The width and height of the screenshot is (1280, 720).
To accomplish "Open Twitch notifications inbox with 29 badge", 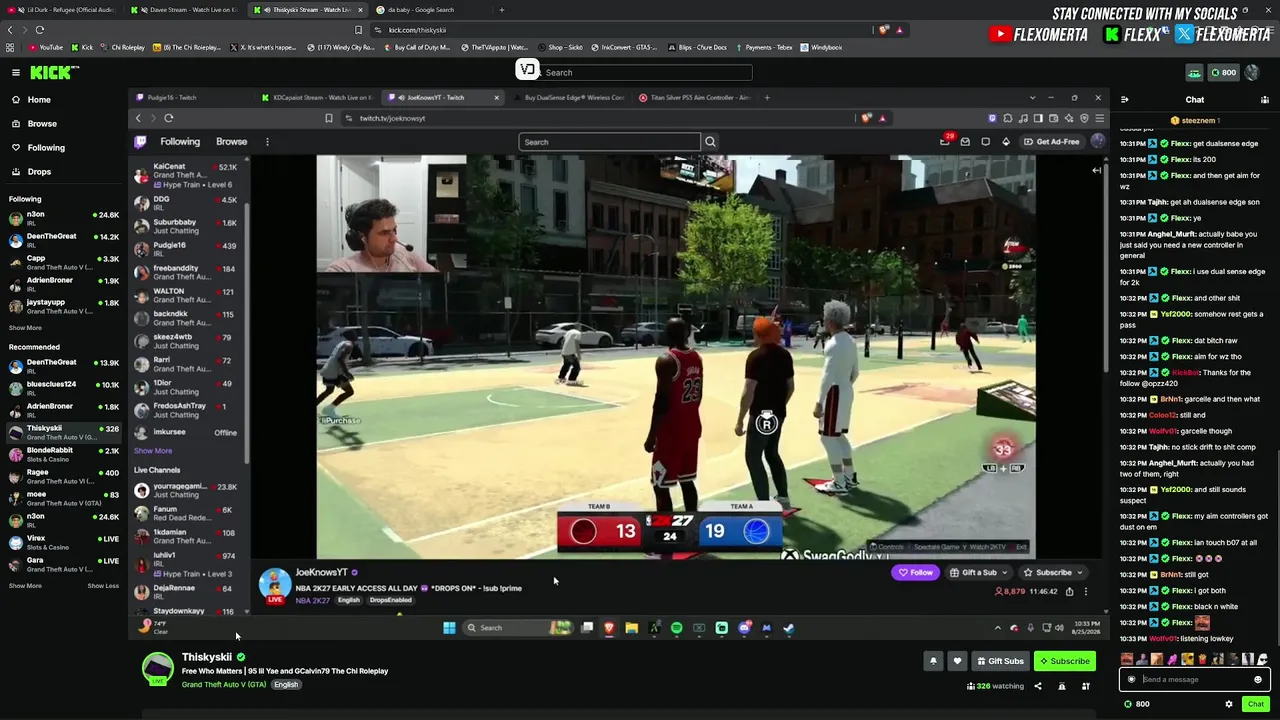I will click(945, 141).
